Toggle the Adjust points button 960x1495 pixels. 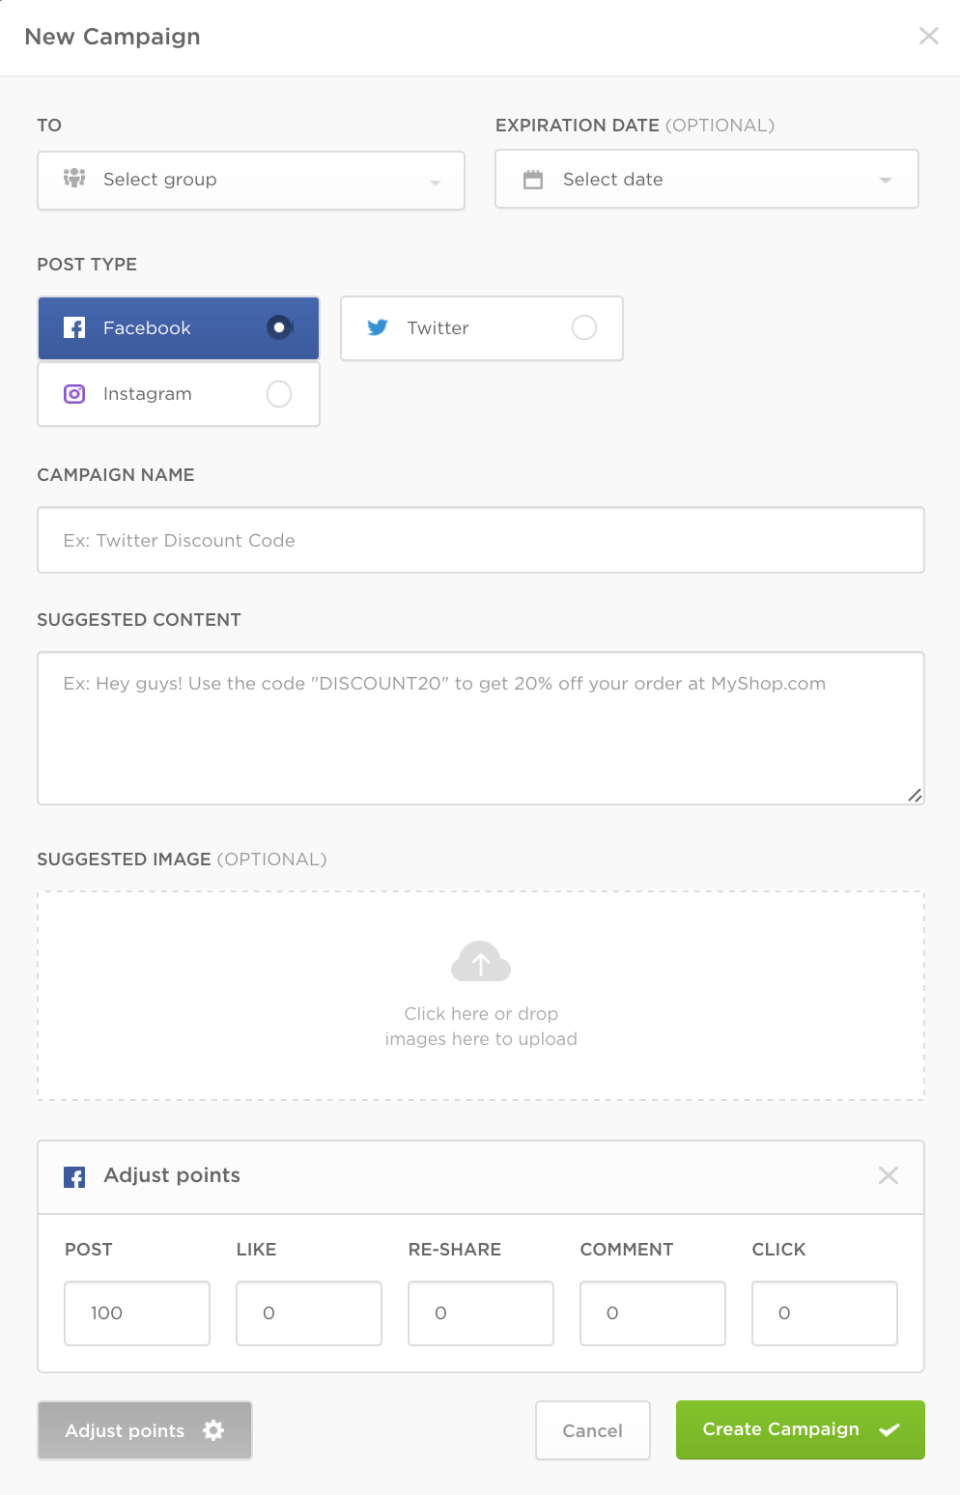pyautogui.click(x=145, y=1430)
